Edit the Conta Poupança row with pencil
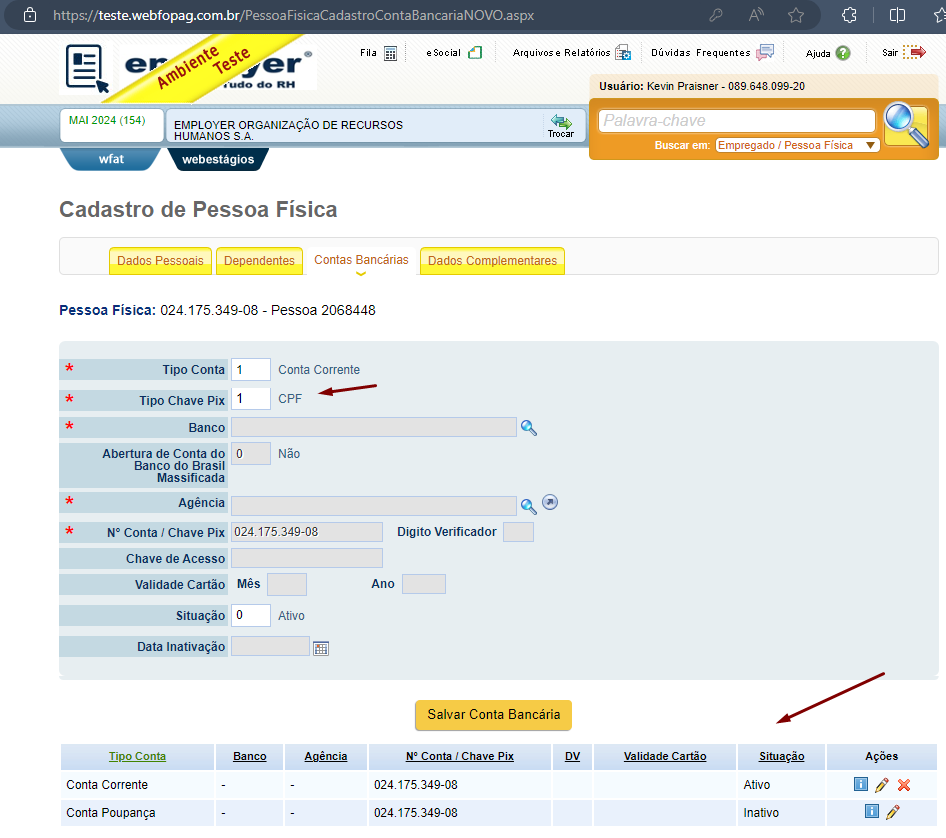946x838 pixels. (x=893, y=812)
